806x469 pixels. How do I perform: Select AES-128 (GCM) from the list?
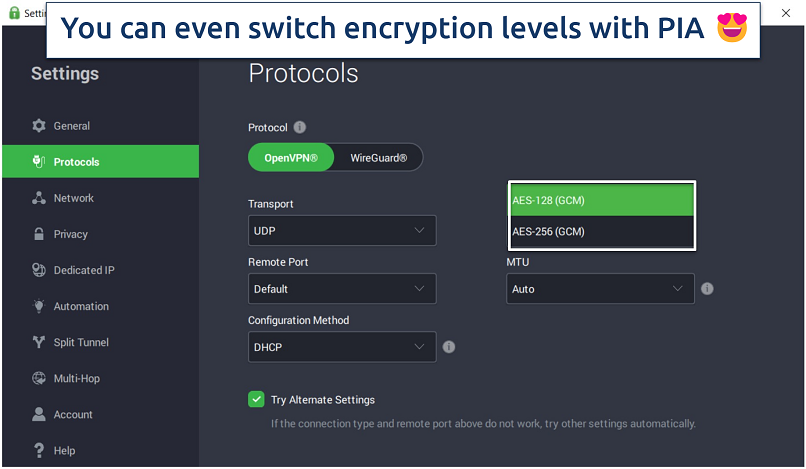[601, 200]
